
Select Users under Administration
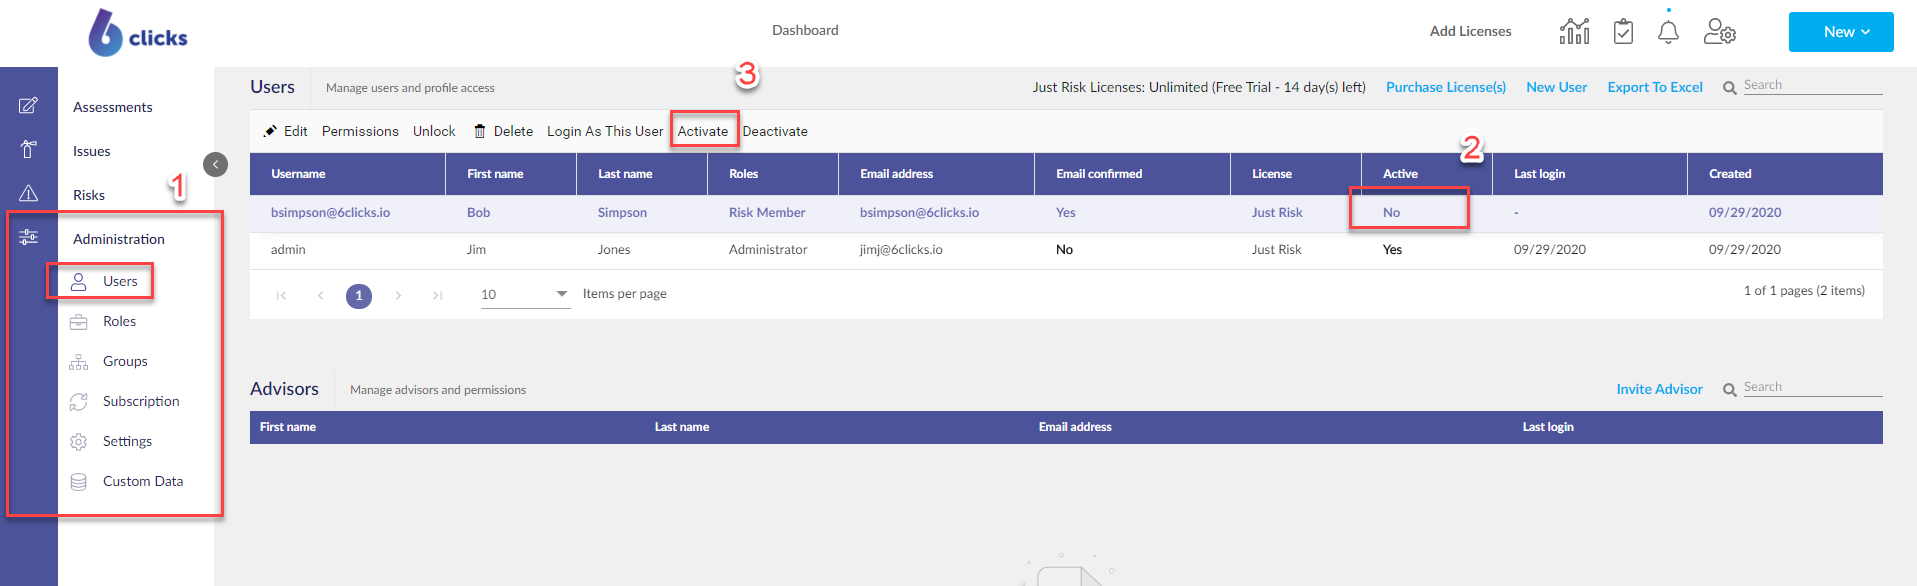coord(120,281)
